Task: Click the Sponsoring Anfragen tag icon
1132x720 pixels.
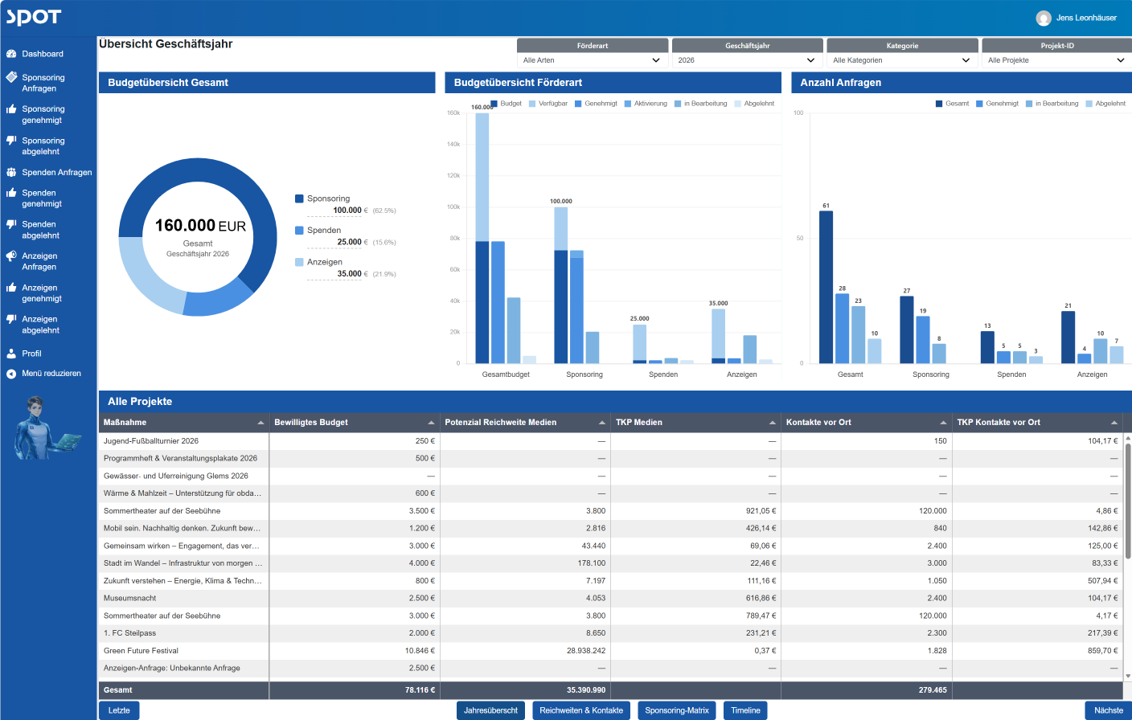Action: coord(12,77)
